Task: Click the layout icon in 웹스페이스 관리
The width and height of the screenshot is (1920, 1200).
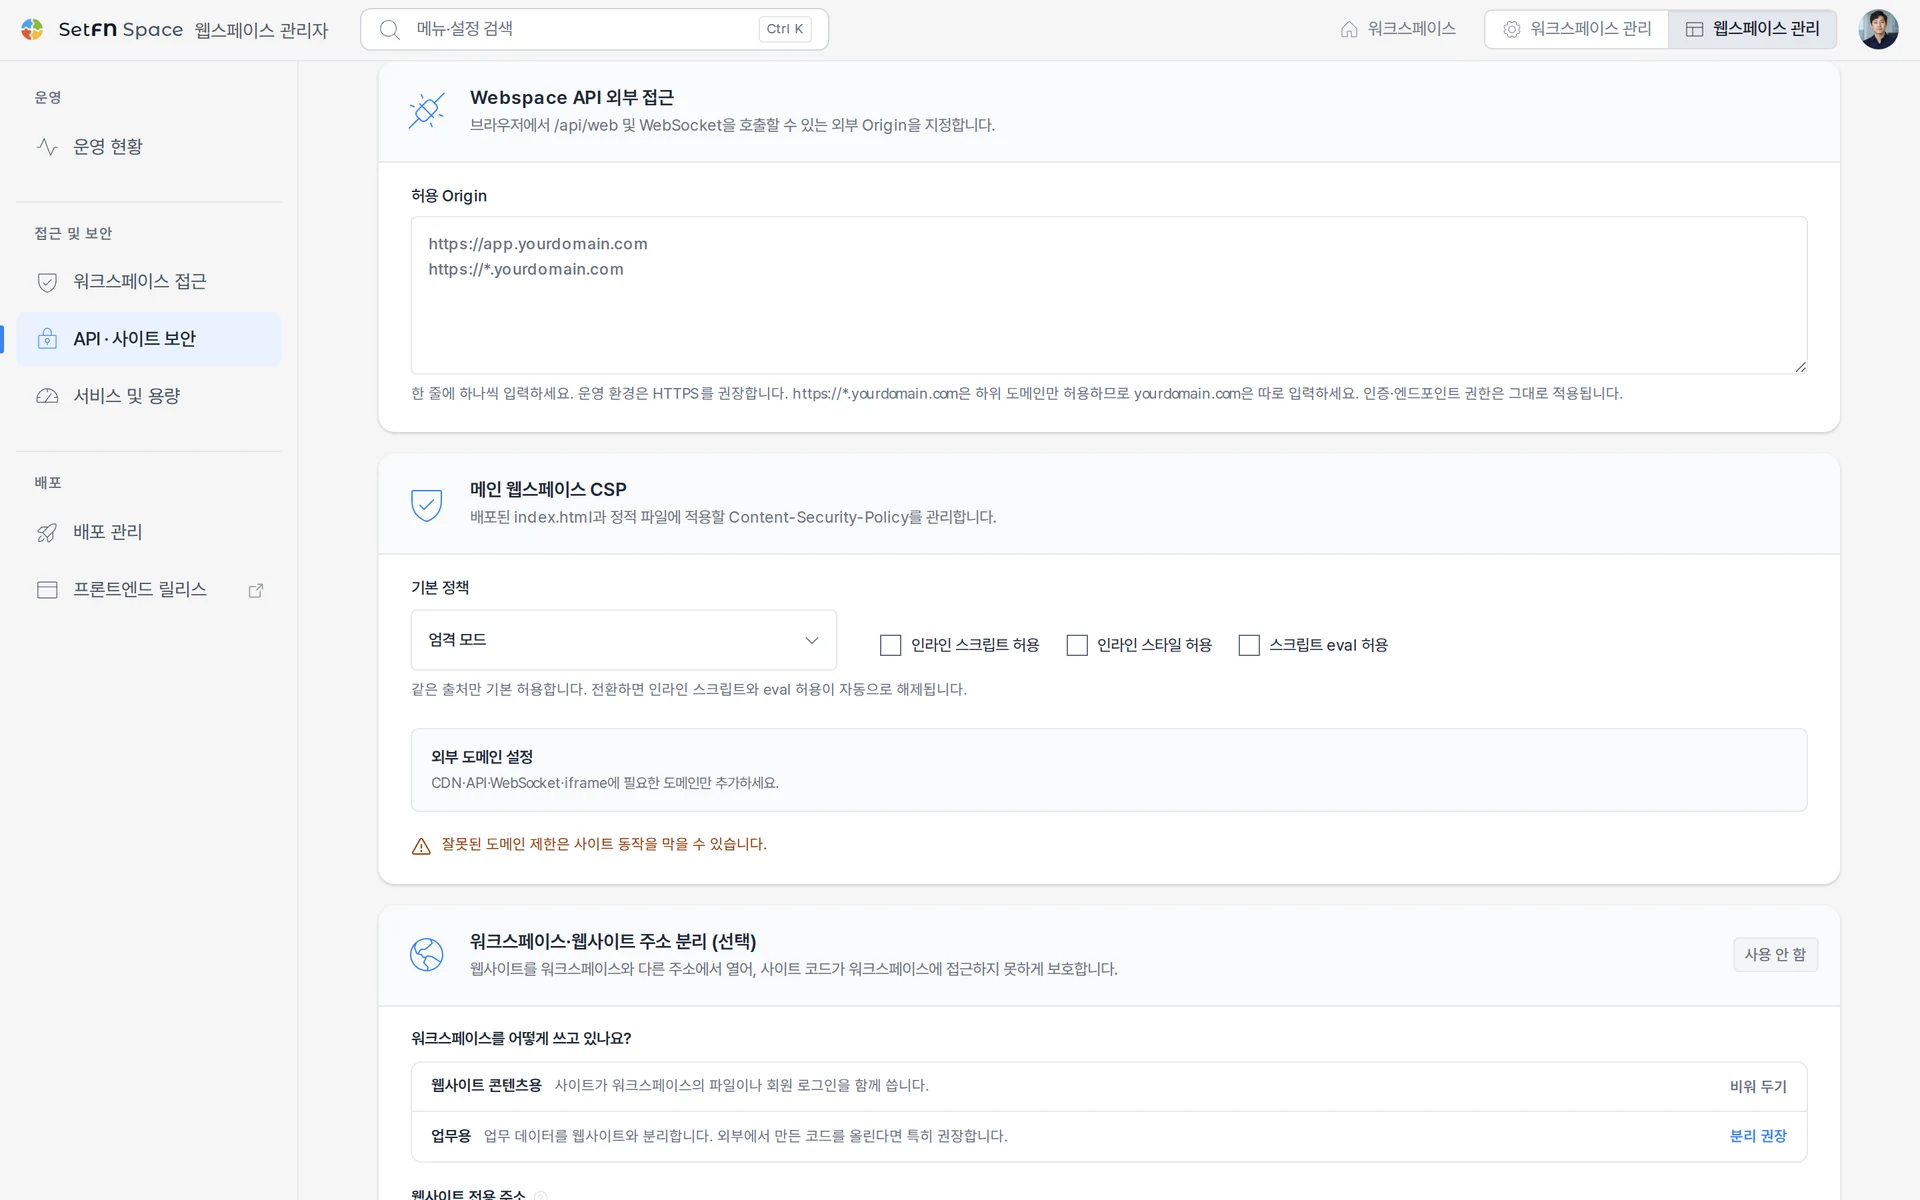Action: tap(1695, 29)
